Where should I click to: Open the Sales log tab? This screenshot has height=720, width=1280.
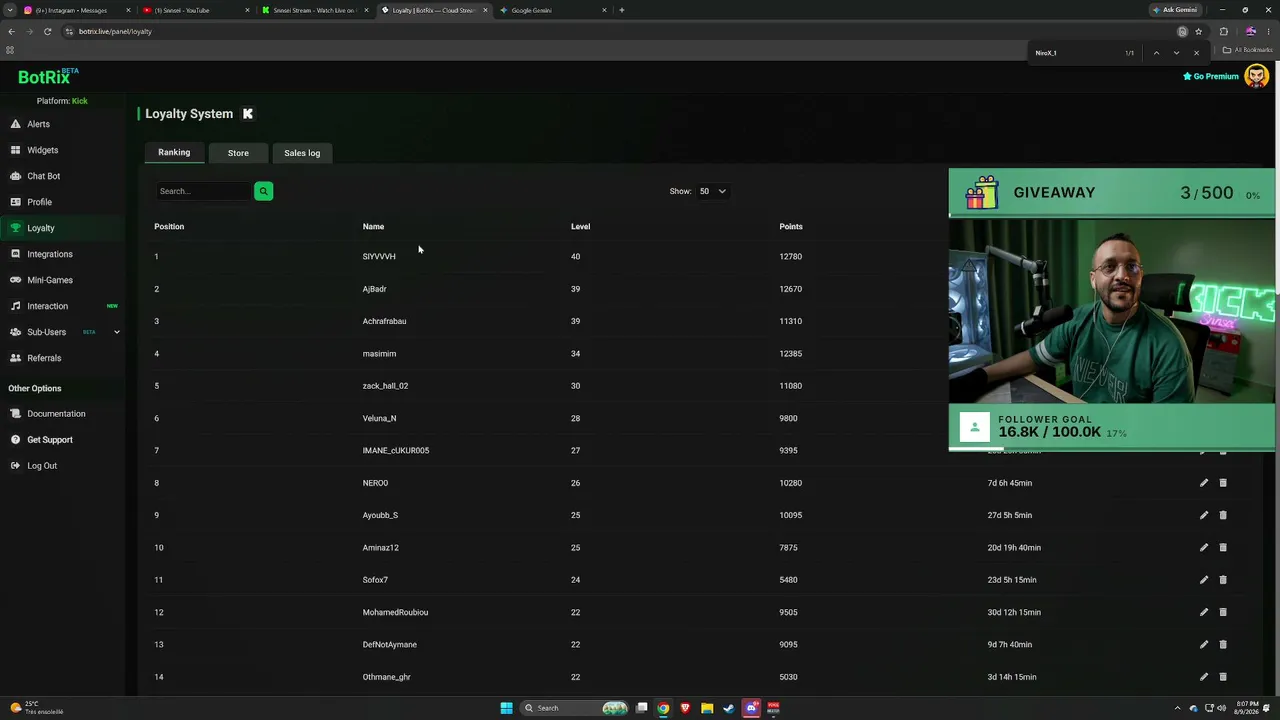point(302,153)
